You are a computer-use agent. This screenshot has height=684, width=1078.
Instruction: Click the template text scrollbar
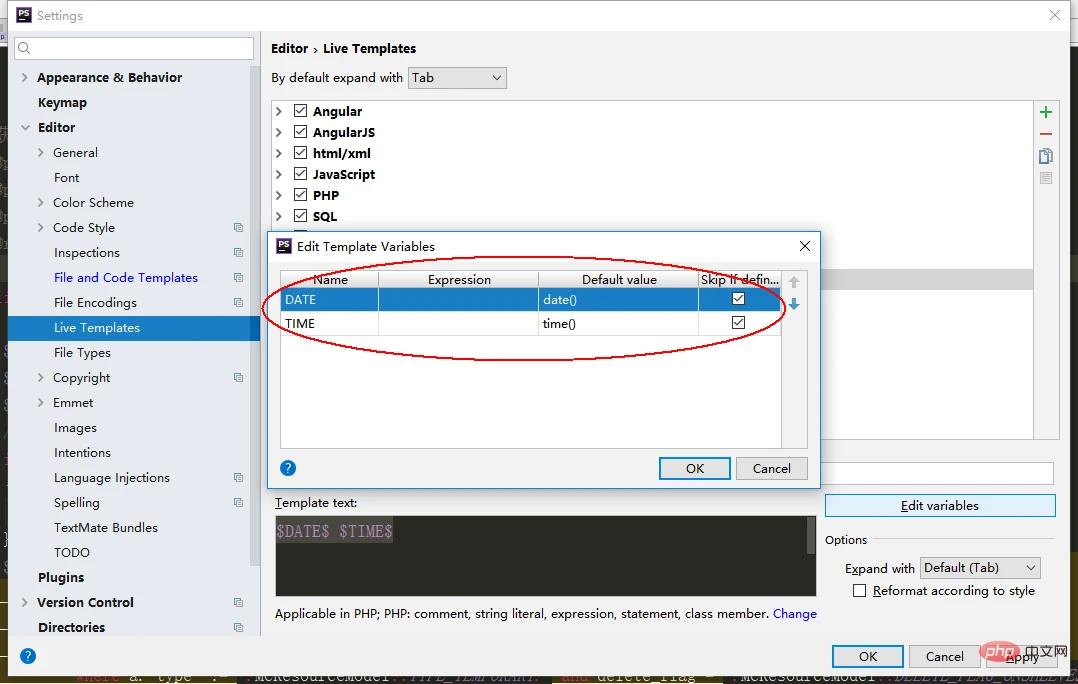[x=811, y=536]
